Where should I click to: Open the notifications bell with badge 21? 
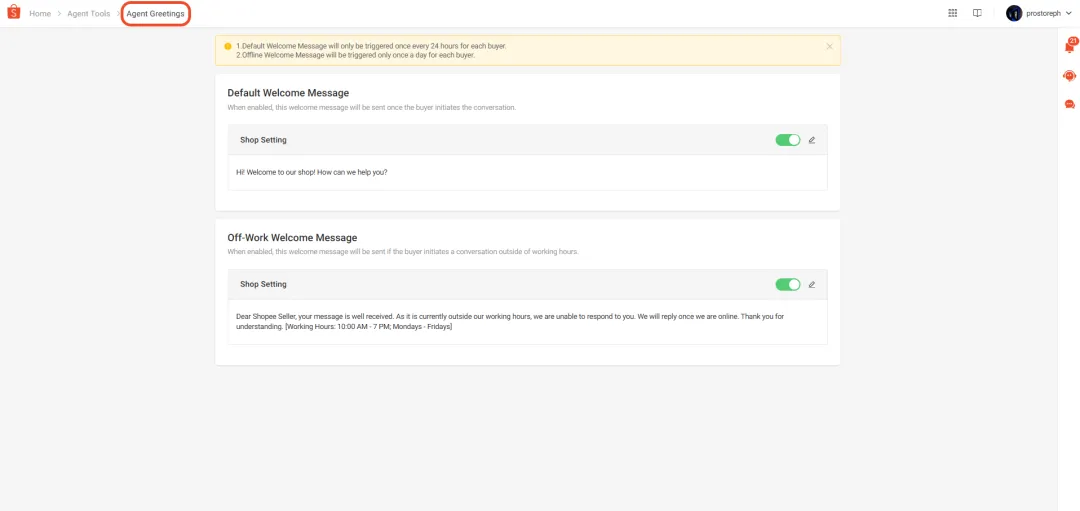(1070, 46)
